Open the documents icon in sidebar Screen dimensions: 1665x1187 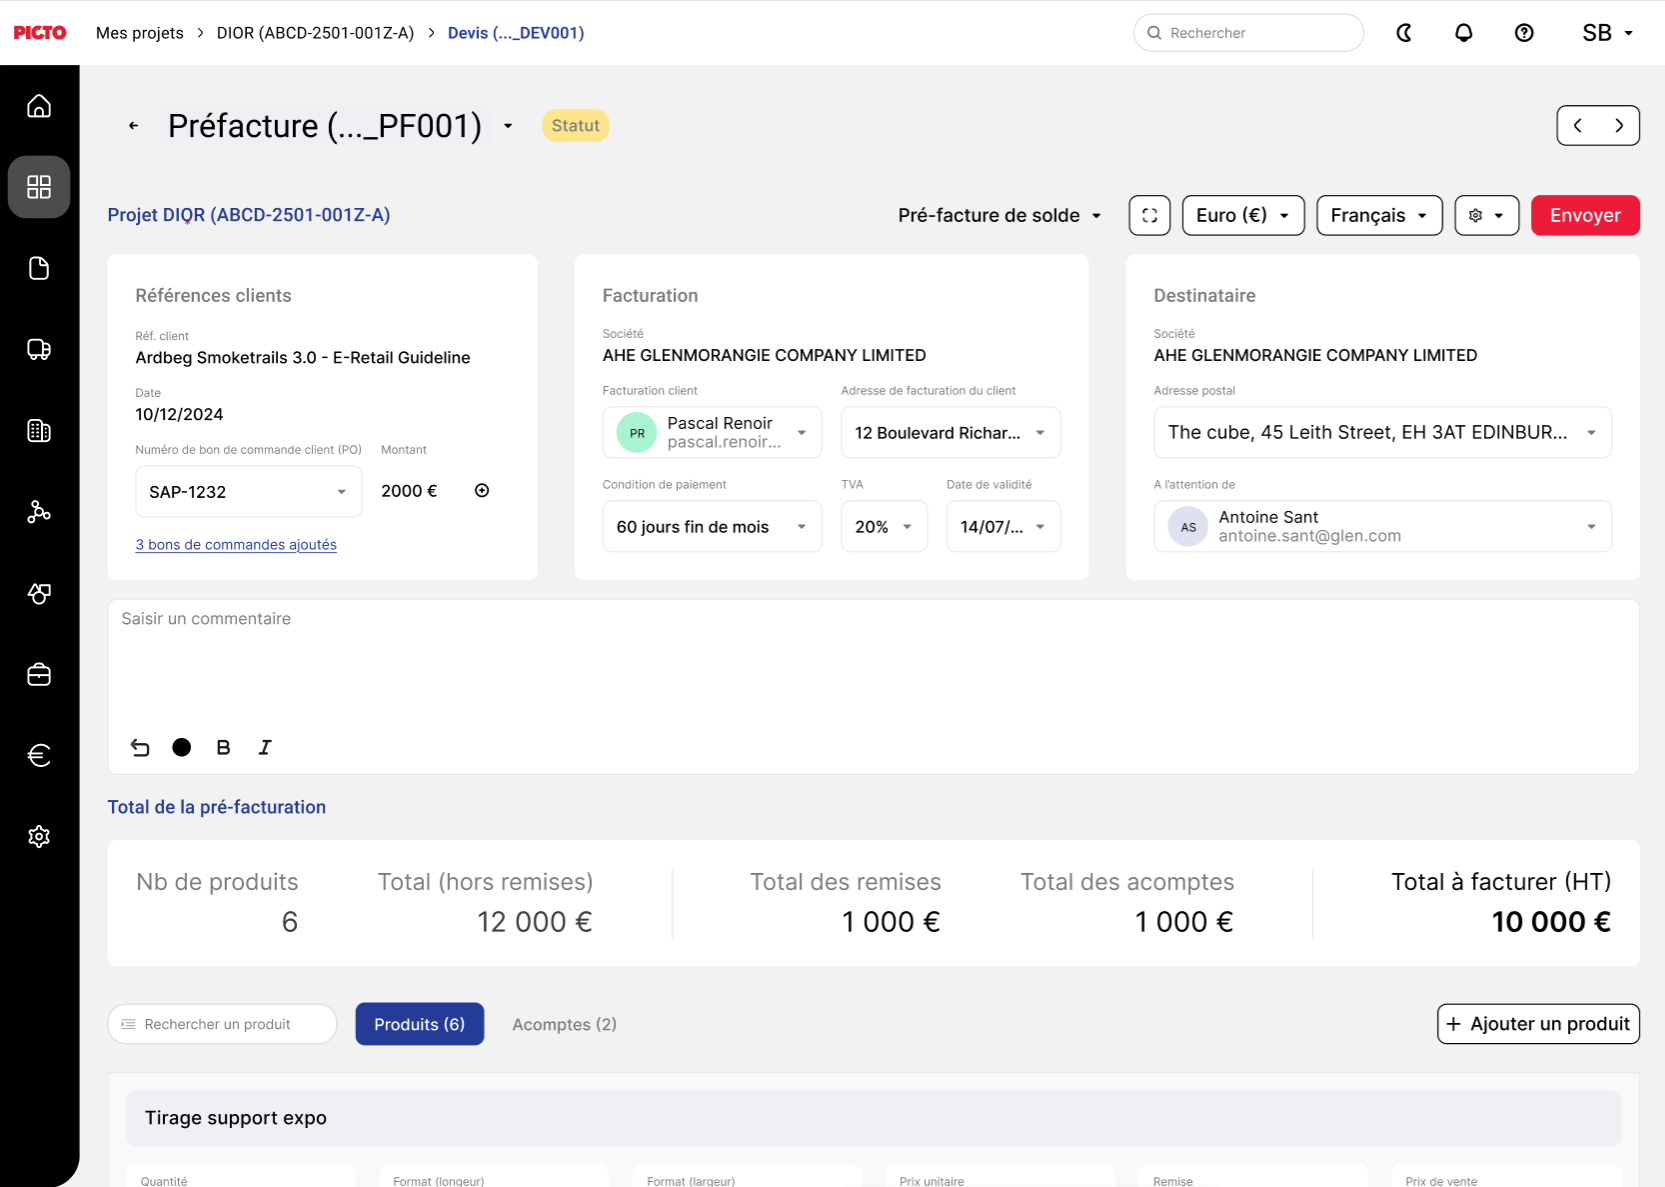click(39, 268)
